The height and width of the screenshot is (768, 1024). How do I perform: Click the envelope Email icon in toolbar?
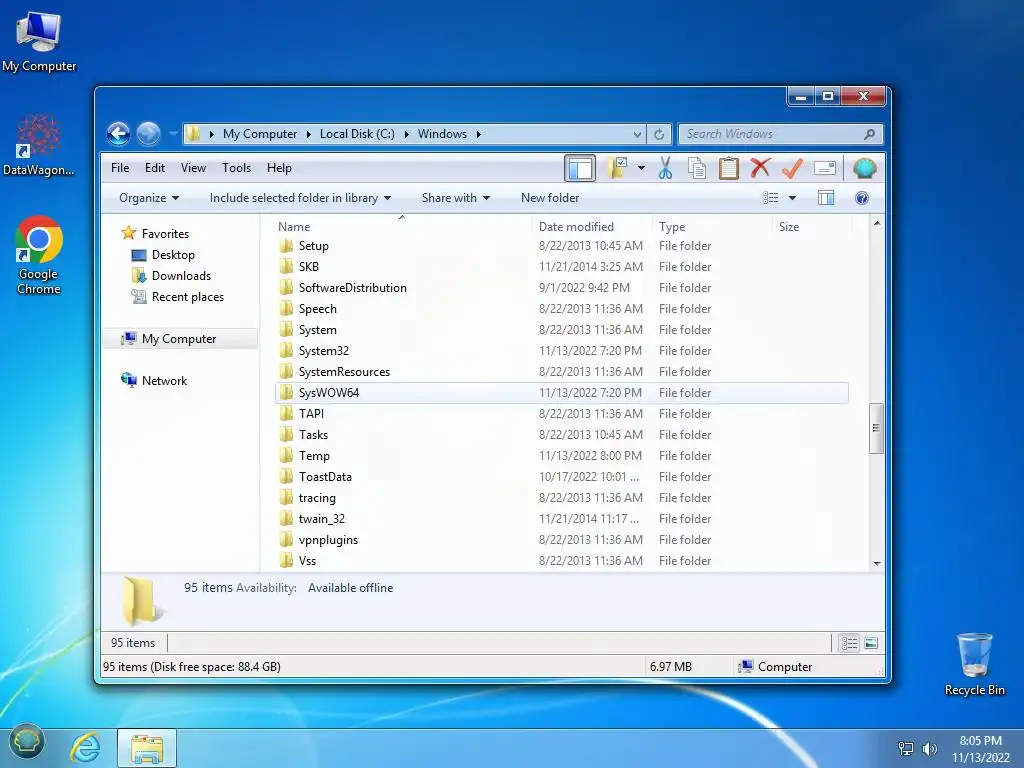825,168
